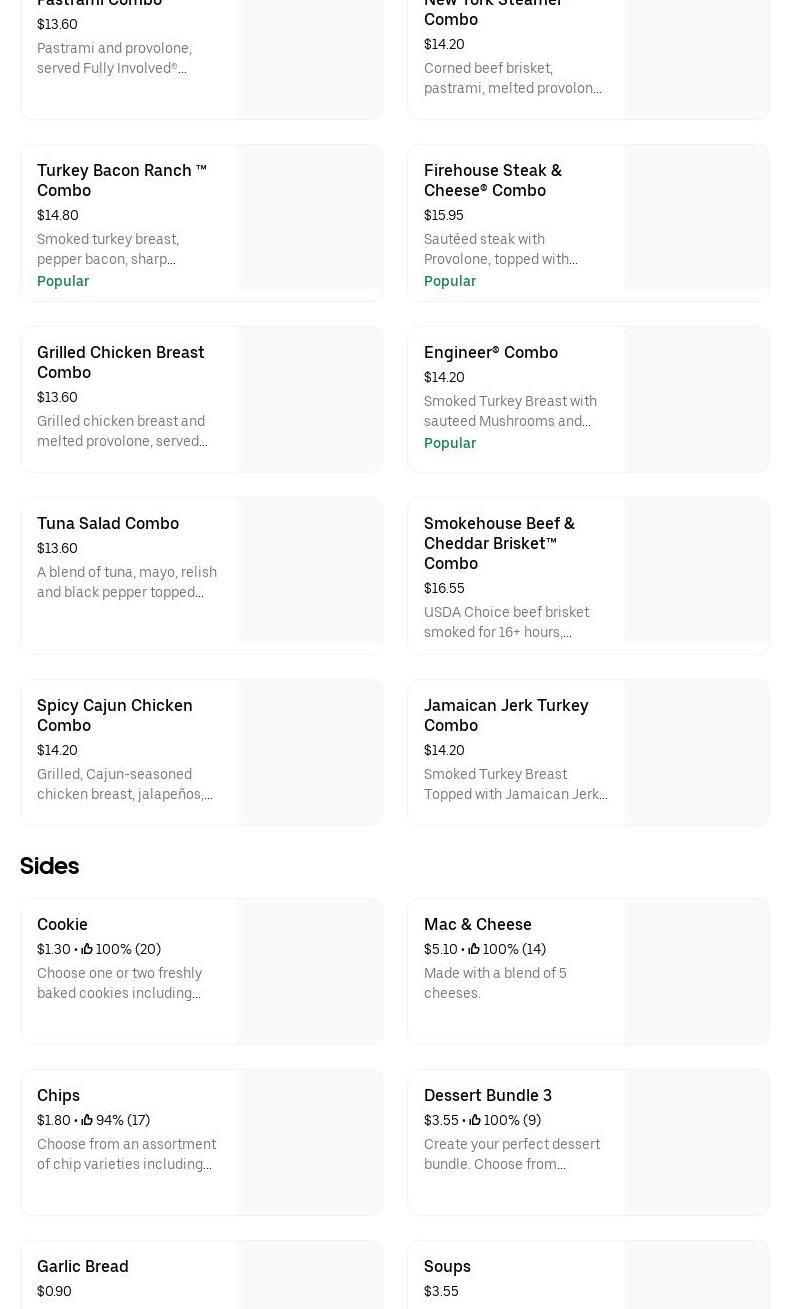This screenshot has height=1309, width=804.
Task: Click the Popular label under Engineer Combo
Action: coord(450,443)
